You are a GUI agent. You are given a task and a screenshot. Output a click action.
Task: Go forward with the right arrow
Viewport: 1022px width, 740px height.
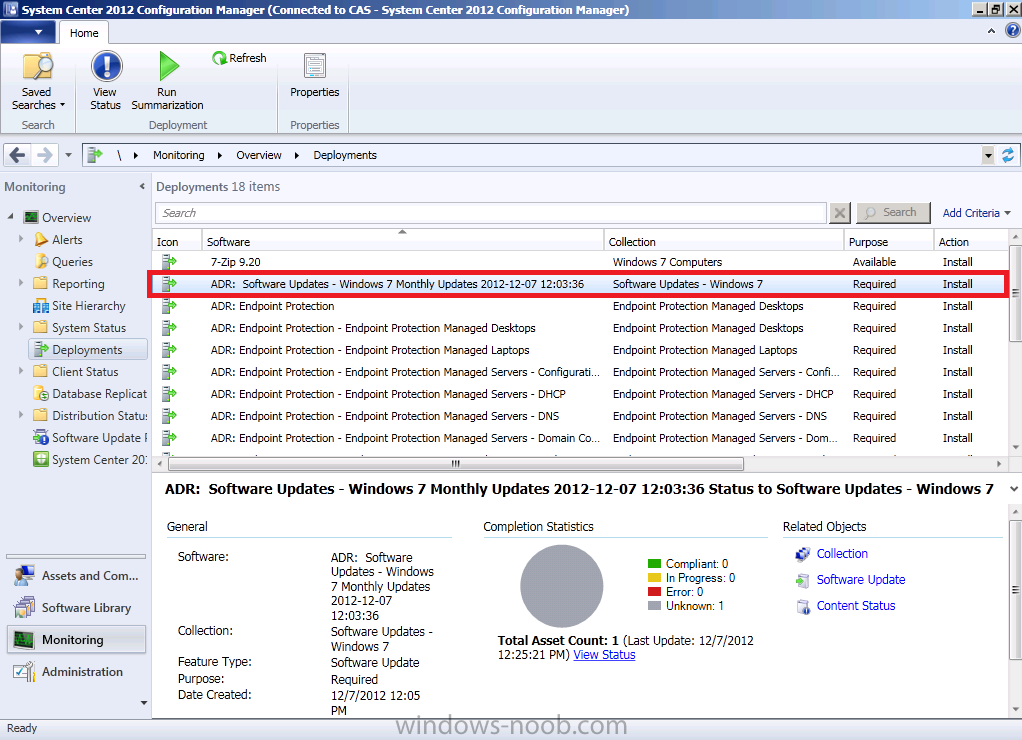pos(44,155)
